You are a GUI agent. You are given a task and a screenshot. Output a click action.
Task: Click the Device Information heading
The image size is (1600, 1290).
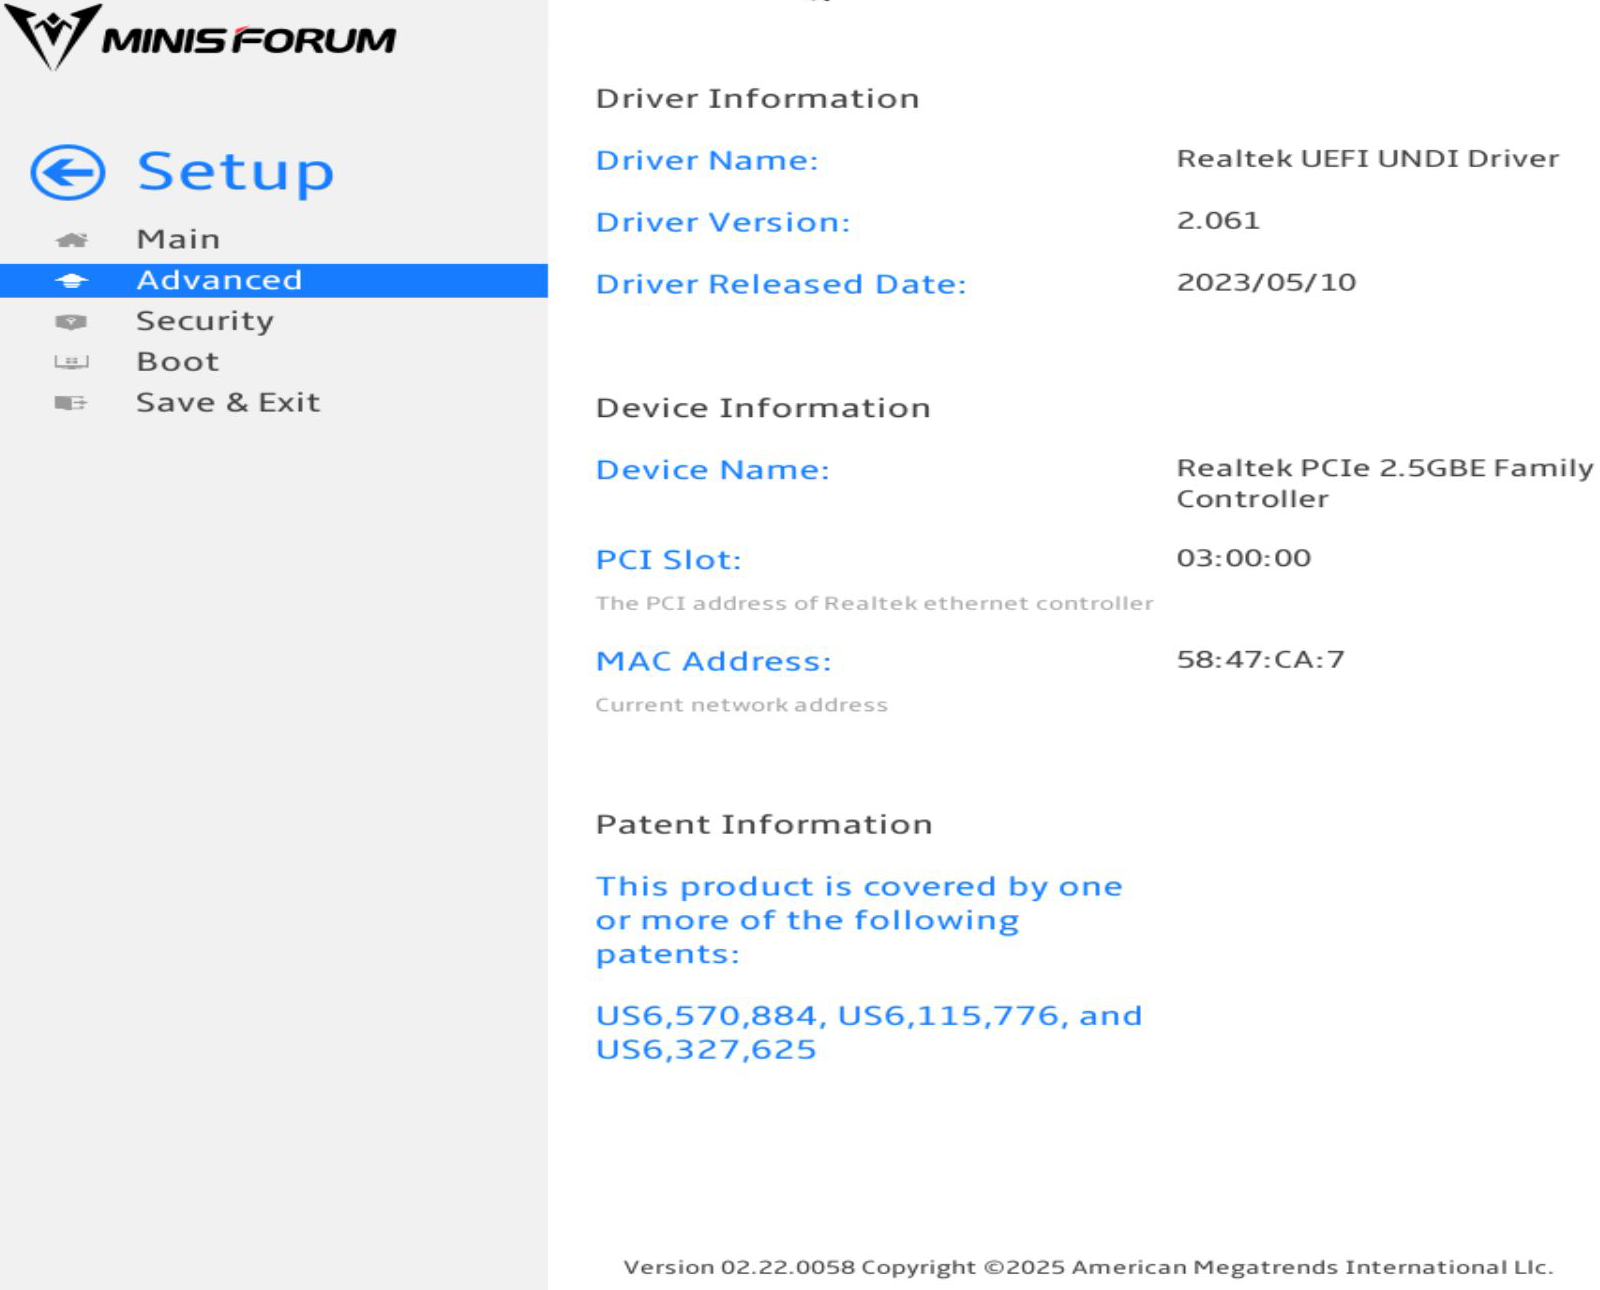click(x=763, y=408)
